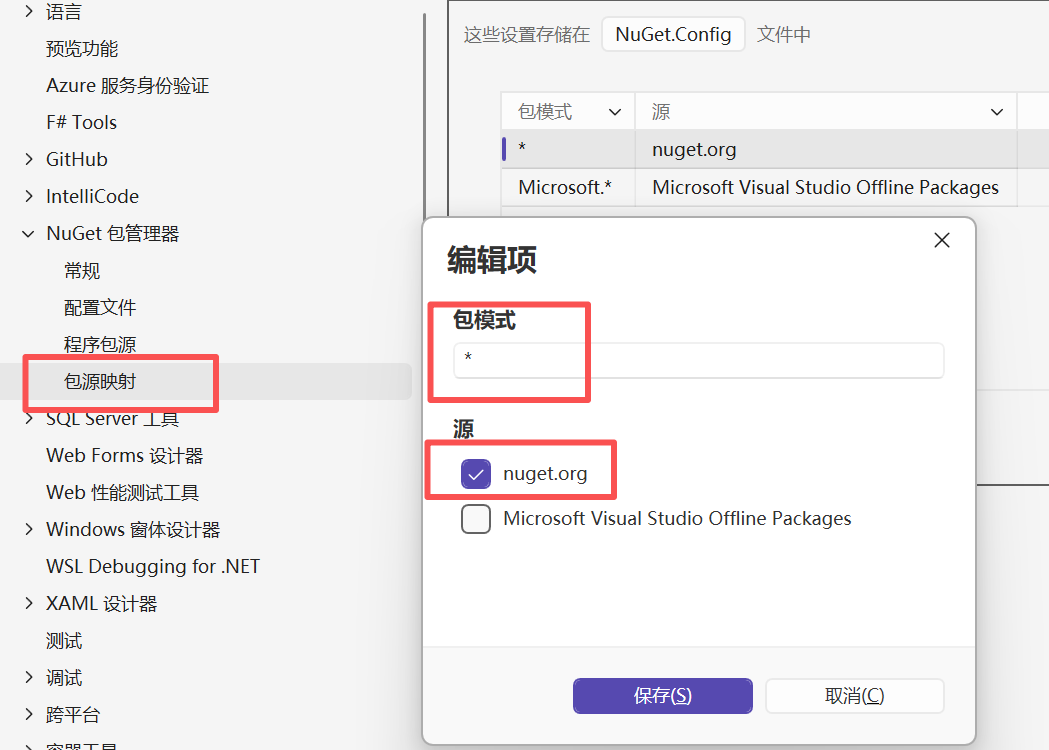Expand the XAML 设计器 node

tap(28, 604)
